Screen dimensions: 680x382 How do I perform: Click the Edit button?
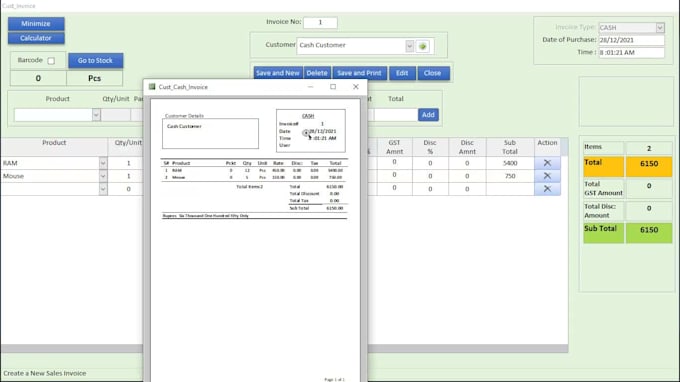402,73
